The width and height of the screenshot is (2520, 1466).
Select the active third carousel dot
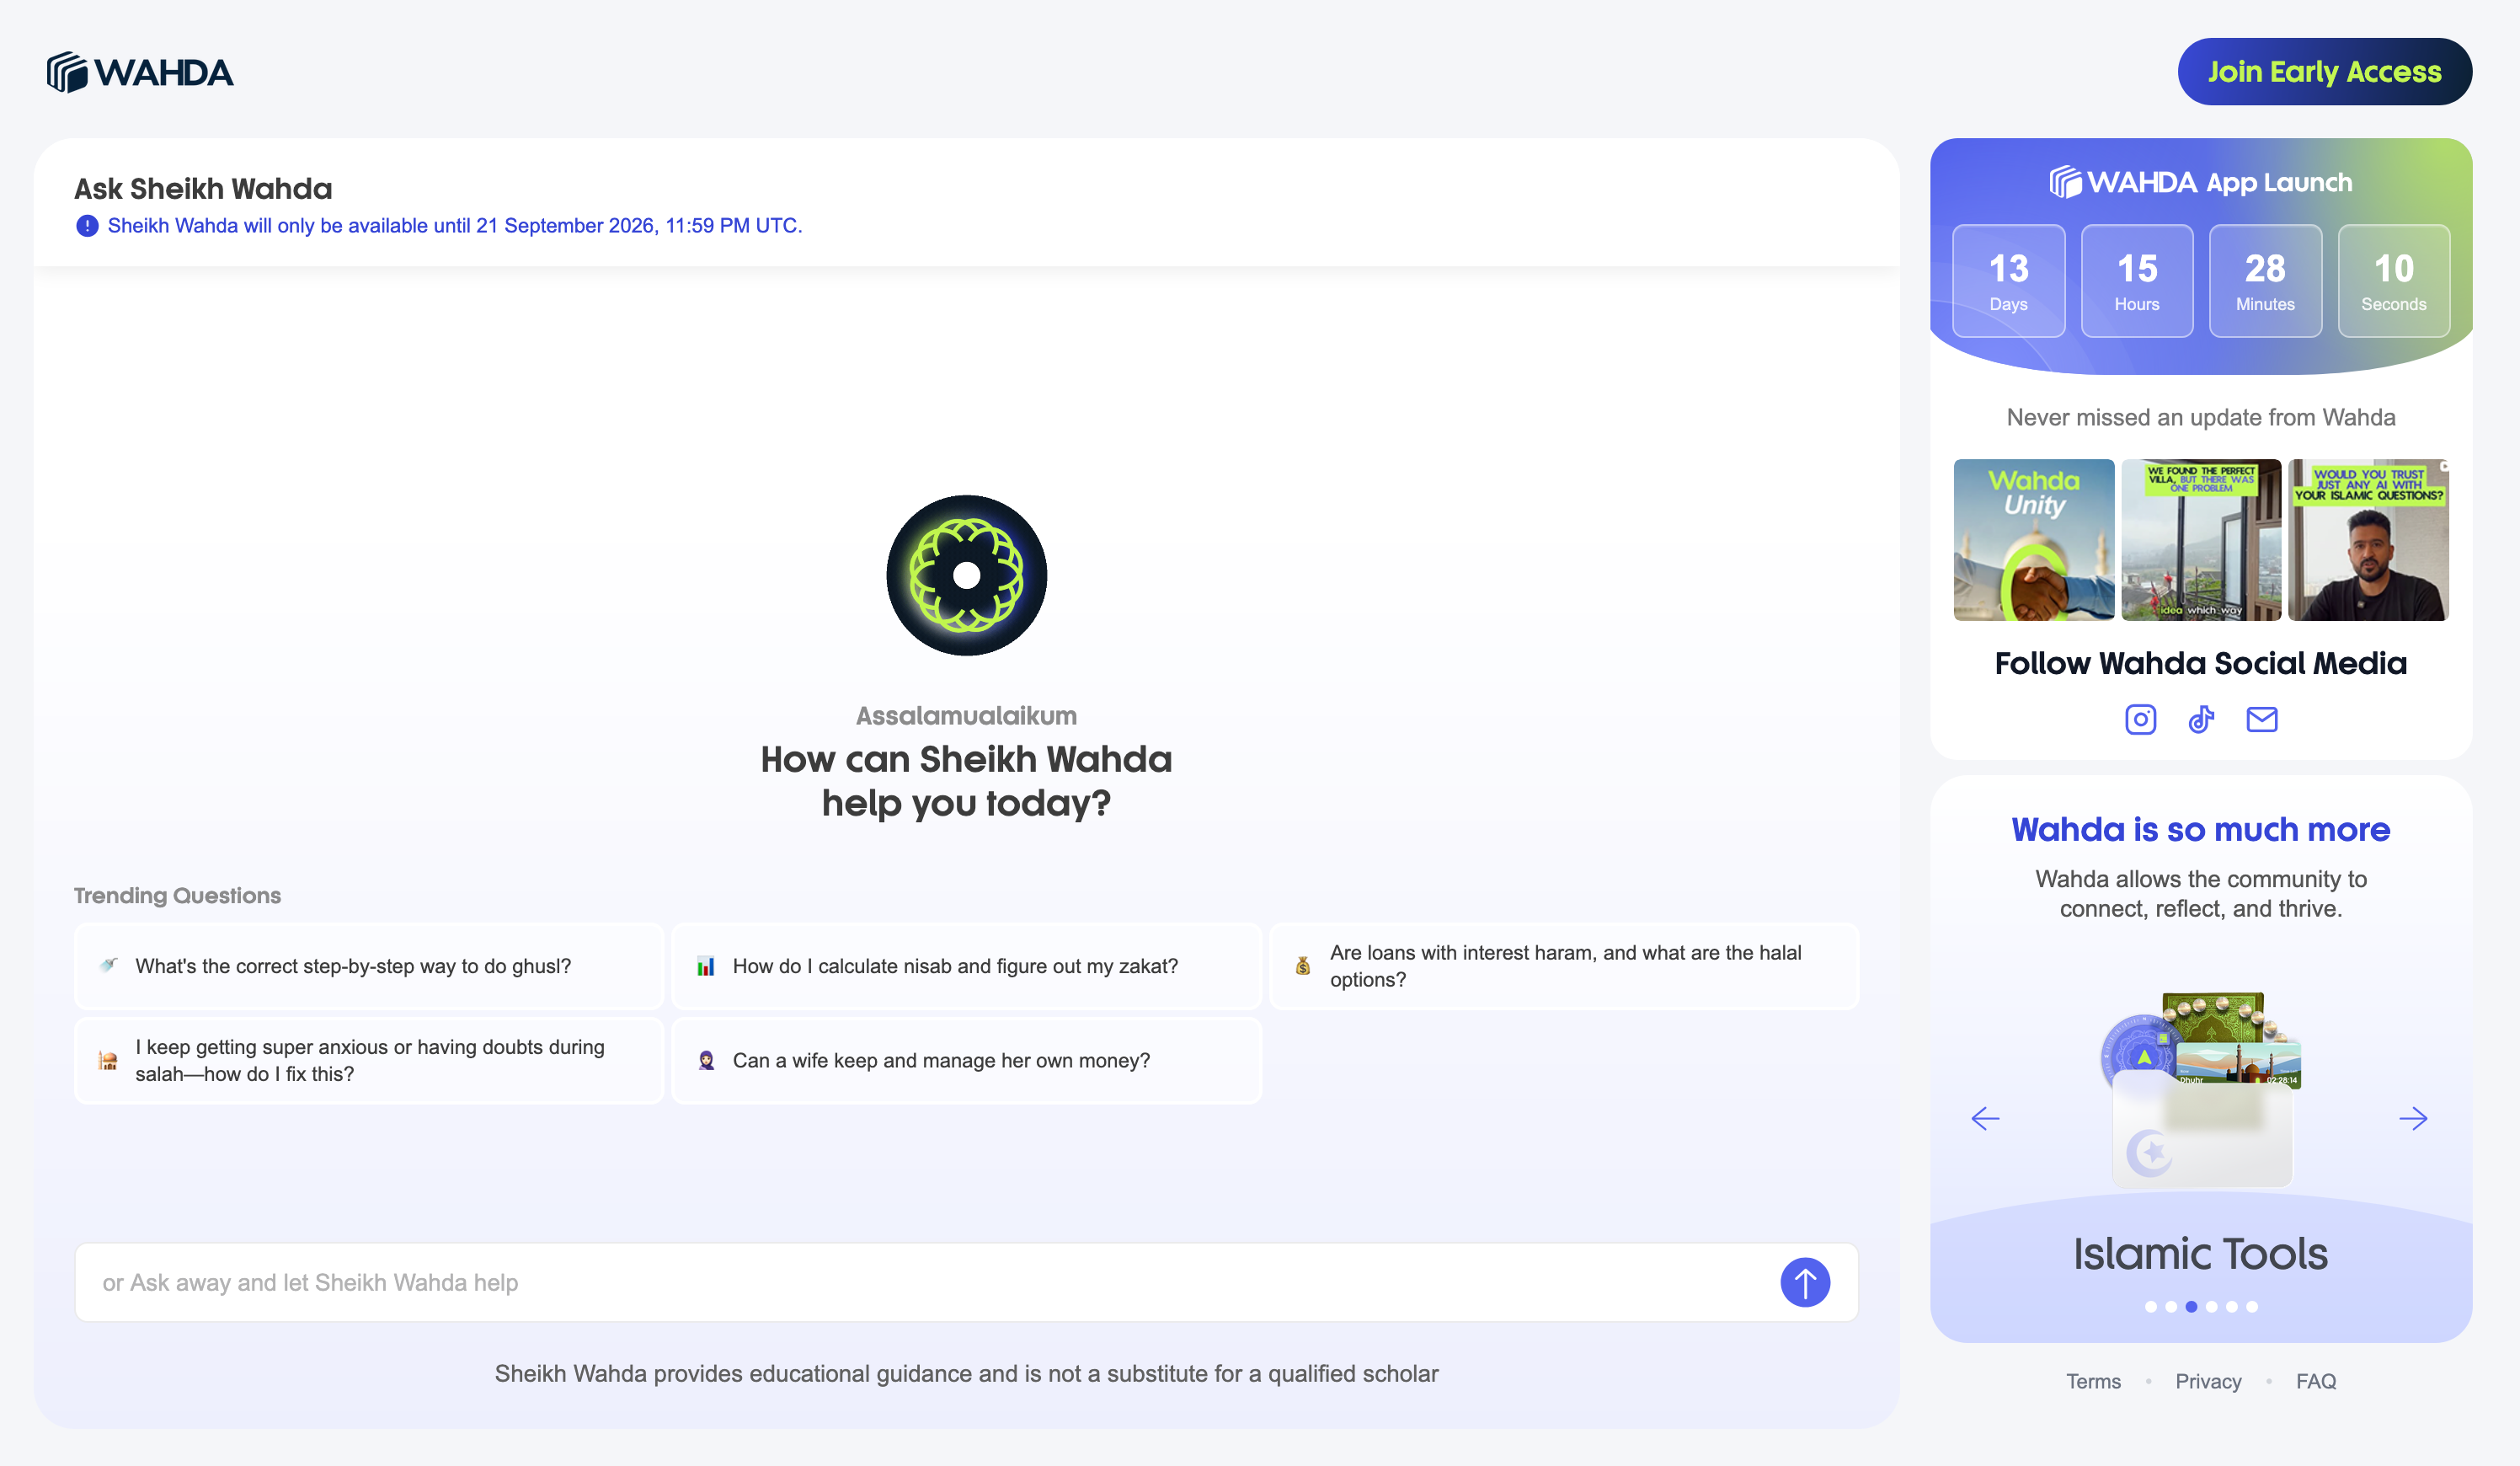(x=2191, y=1306)
